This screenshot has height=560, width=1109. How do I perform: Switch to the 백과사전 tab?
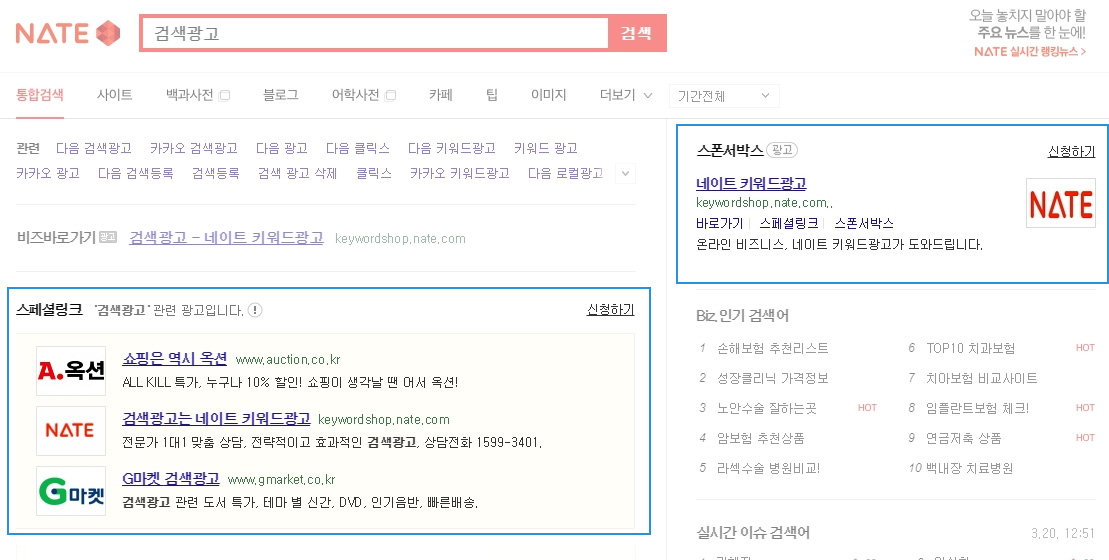[190, 95]
